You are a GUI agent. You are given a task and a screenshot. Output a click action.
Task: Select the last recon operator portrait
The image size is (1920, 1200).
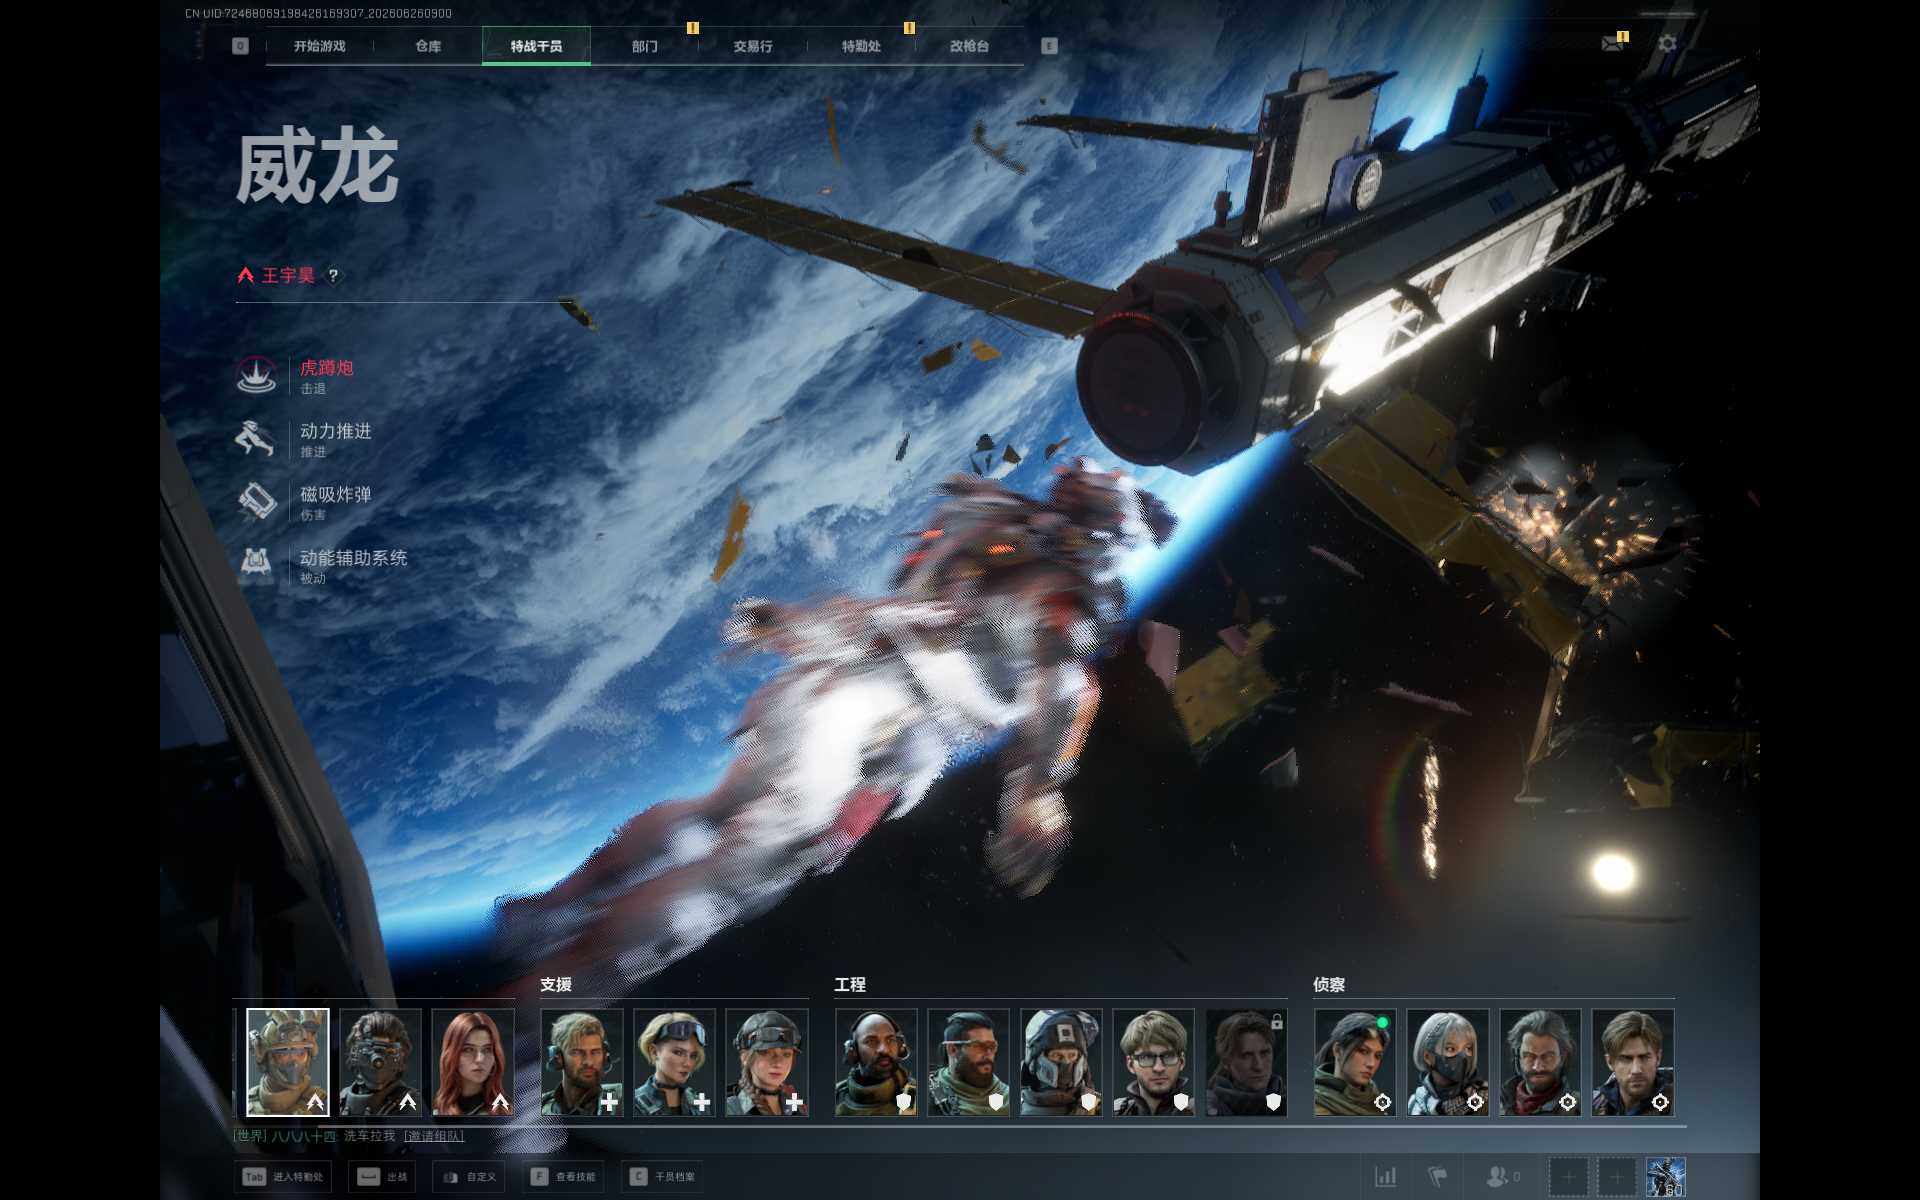pos(1633,1062)
